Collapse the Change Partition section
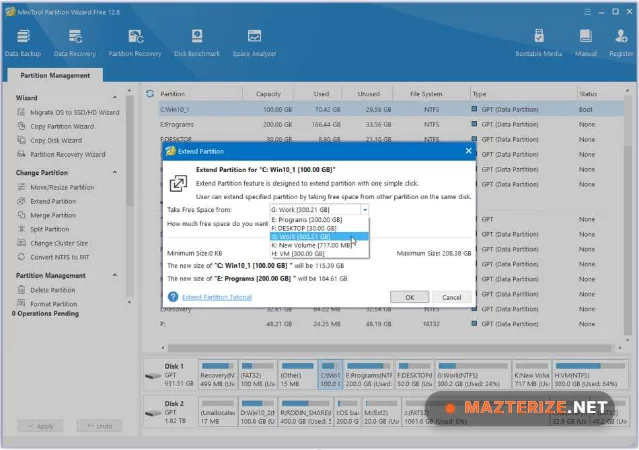Screen dimensions: 639x450 [x=115, y=172]
